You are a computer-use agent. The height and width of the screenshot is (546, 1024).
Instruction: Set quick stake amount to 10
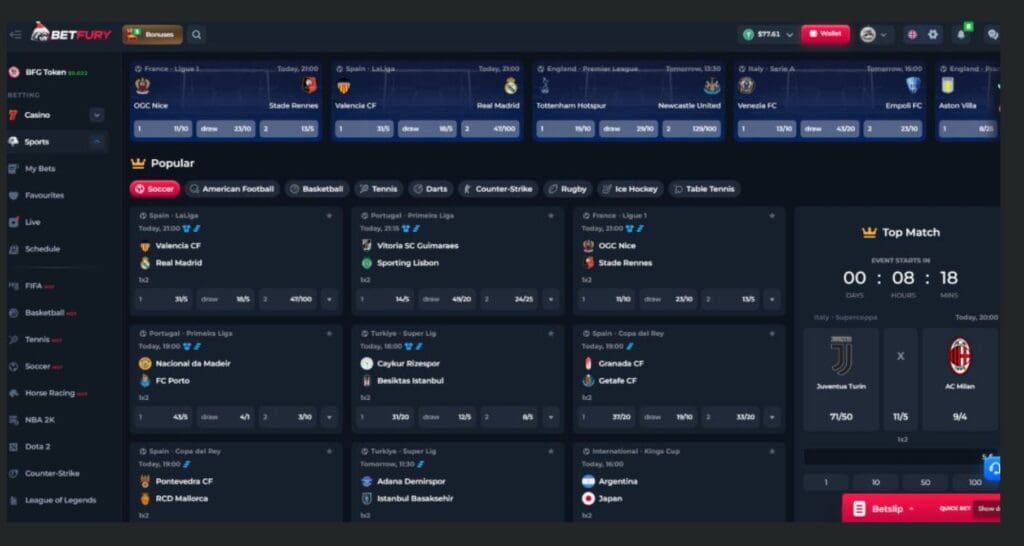[x=876, y=483]
